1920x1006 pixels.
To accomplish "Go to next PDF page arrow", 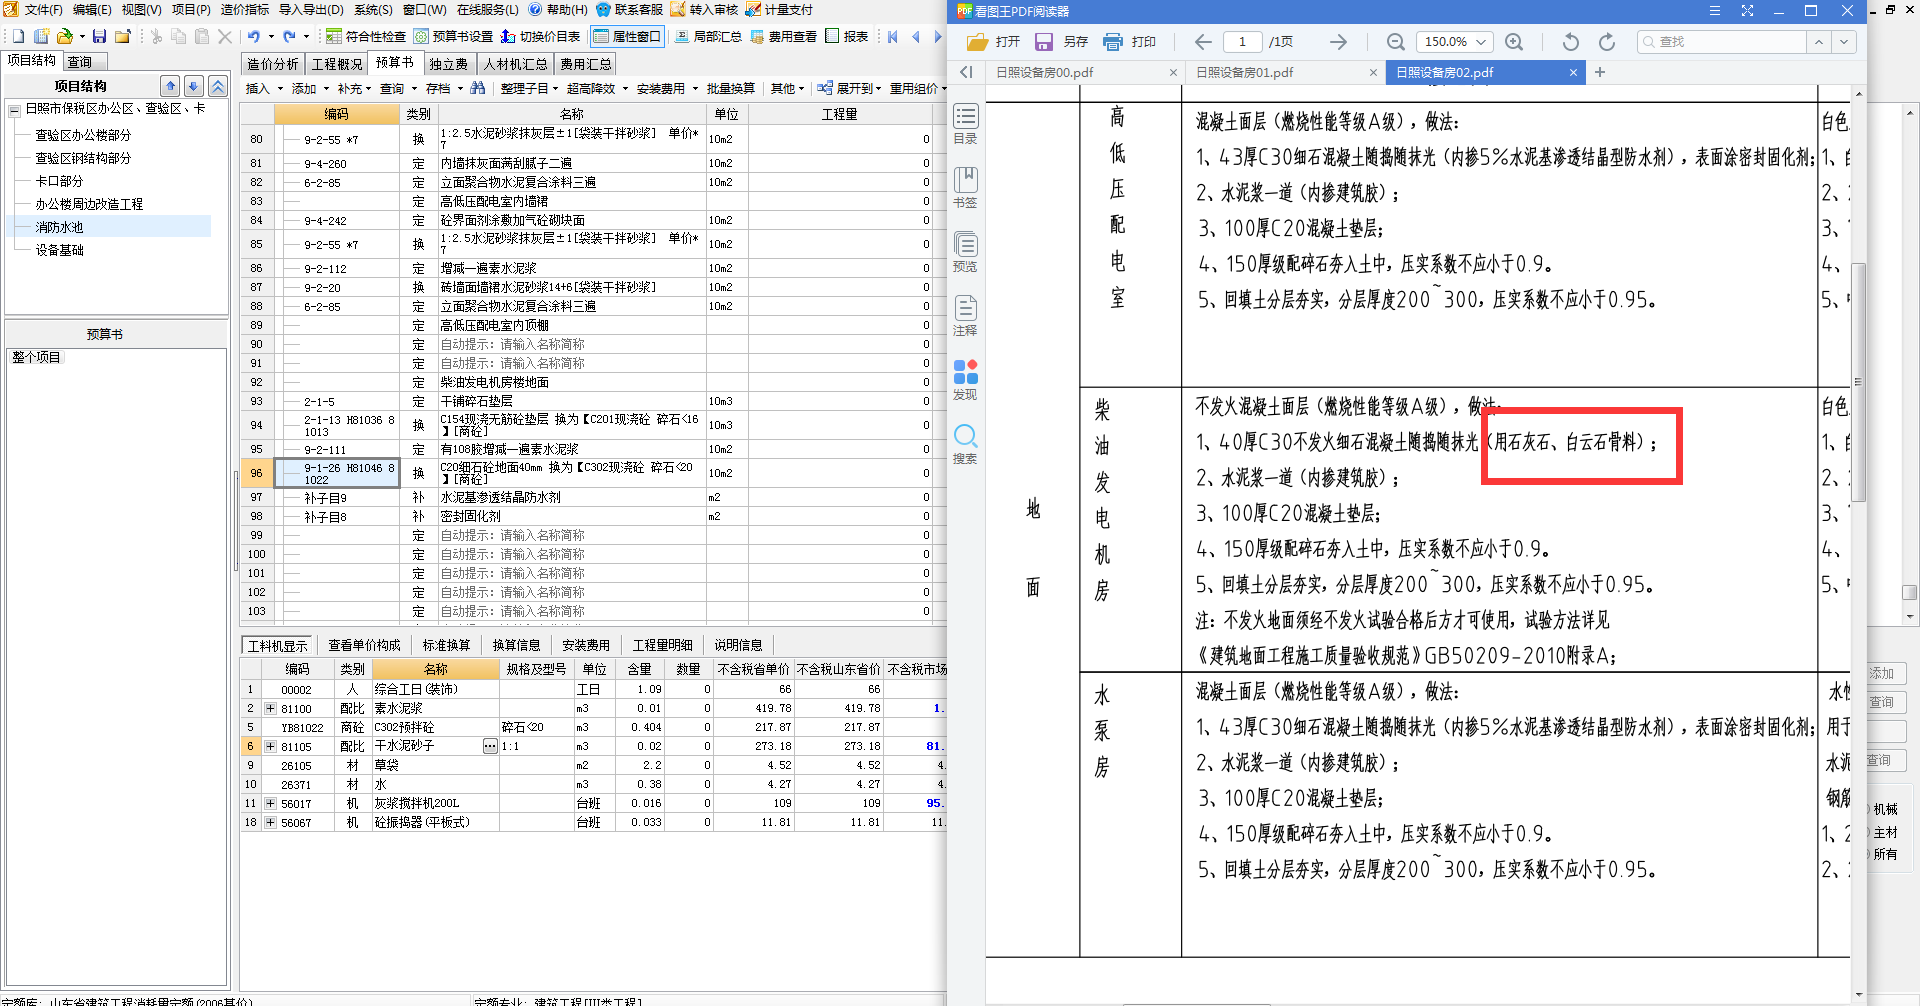I will pos(1338,42).
